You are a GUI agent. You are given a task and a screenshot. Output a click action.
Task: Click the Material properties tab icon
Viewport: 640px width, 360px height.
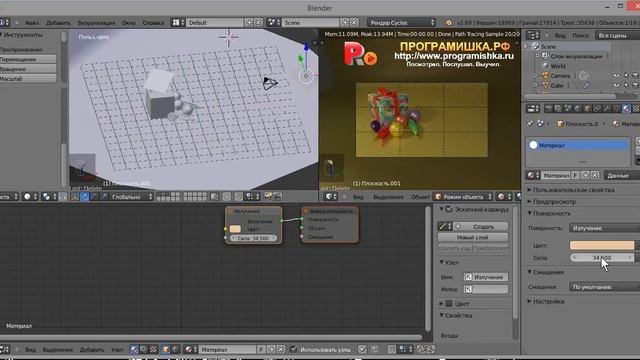[x=626, y=108]
